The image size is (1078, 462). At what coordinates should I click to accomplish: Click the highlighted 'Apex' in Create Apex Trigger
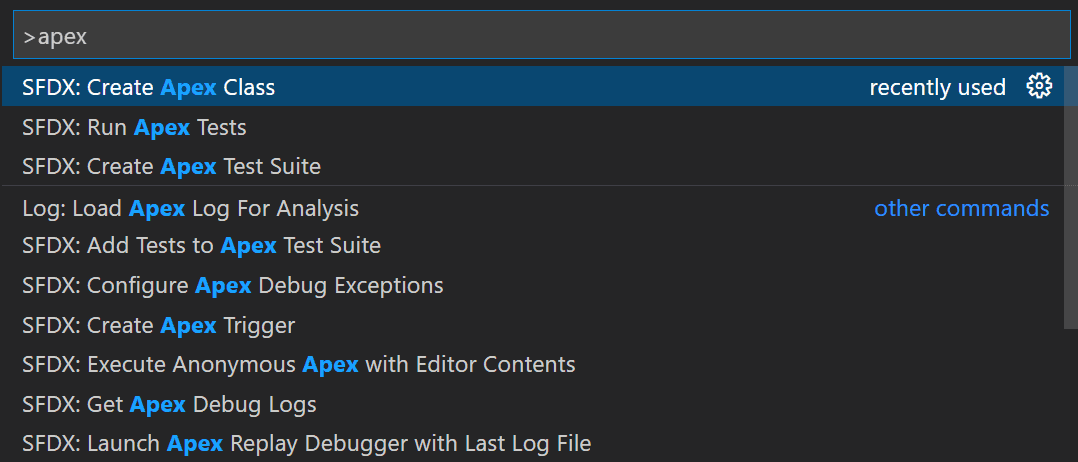188,326
